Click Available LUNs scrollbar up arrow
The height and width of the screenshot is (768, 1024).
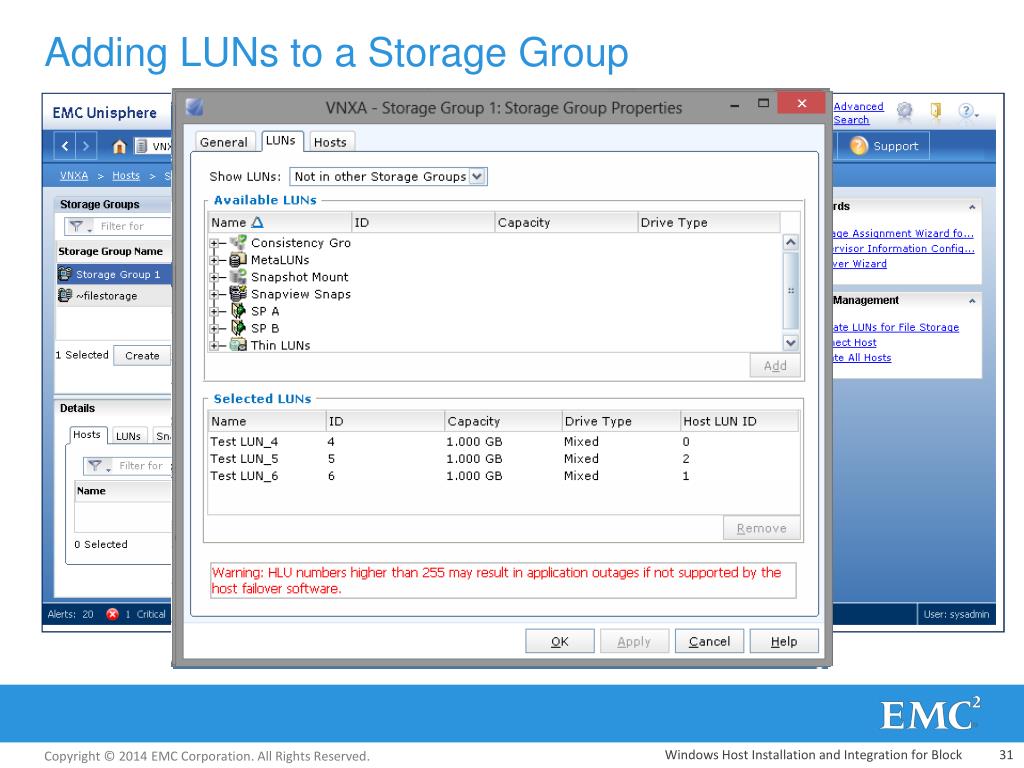(x=790, y=242)
